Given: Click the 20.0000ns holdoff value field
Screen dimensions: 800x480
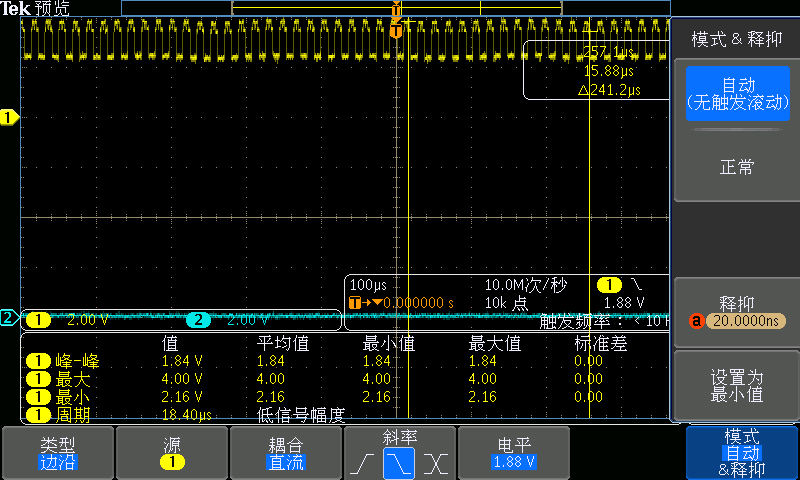Looking at the screenshot, I should (x=745, y=321).
